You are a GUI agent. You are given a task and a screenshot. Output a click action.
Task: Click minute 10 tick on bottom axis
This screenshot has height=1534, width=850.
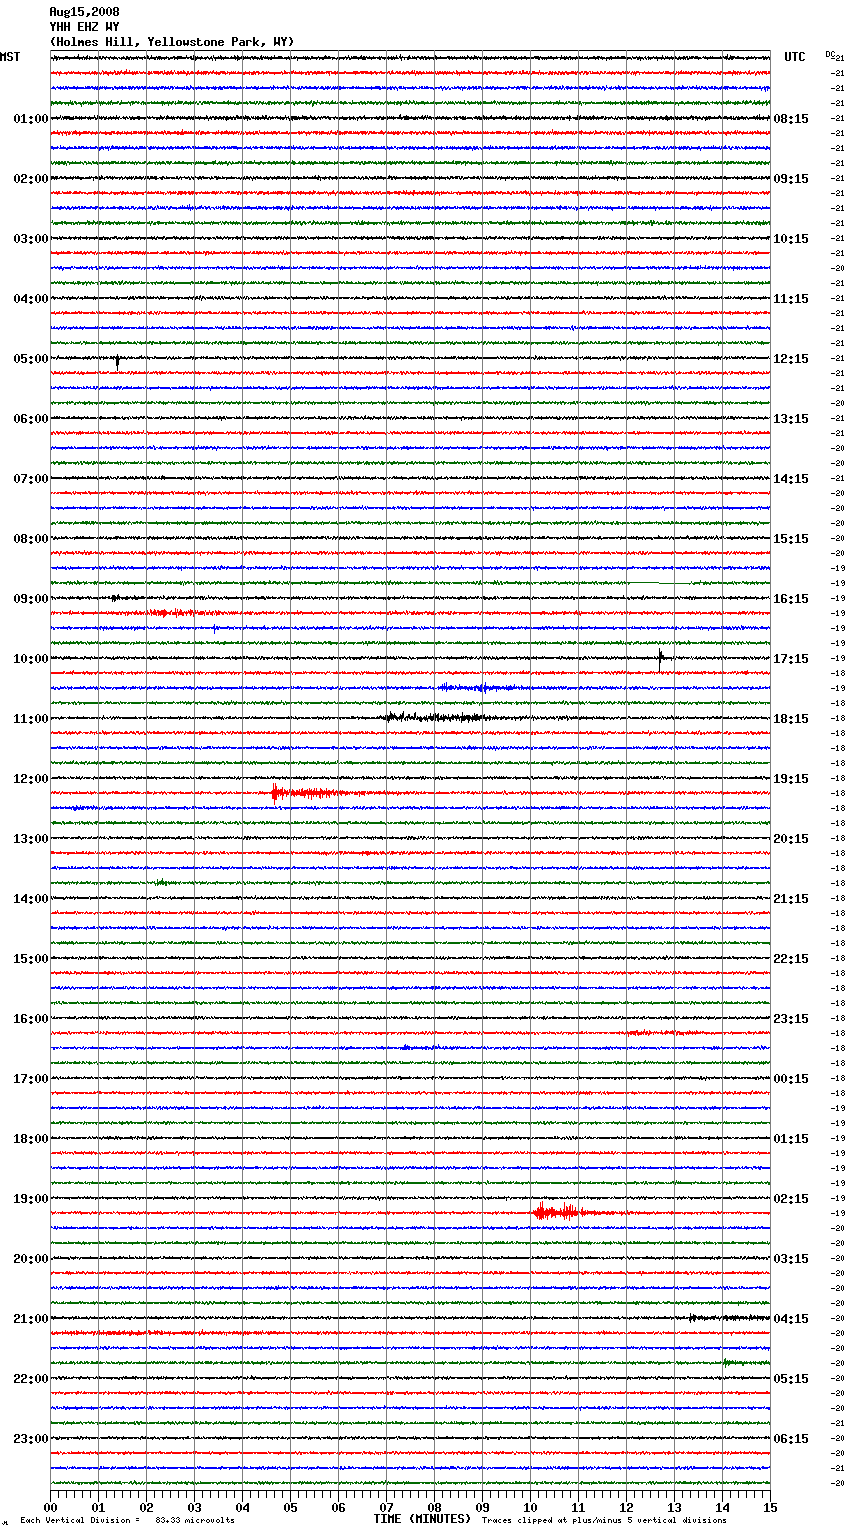click(x=530, y=1507)
